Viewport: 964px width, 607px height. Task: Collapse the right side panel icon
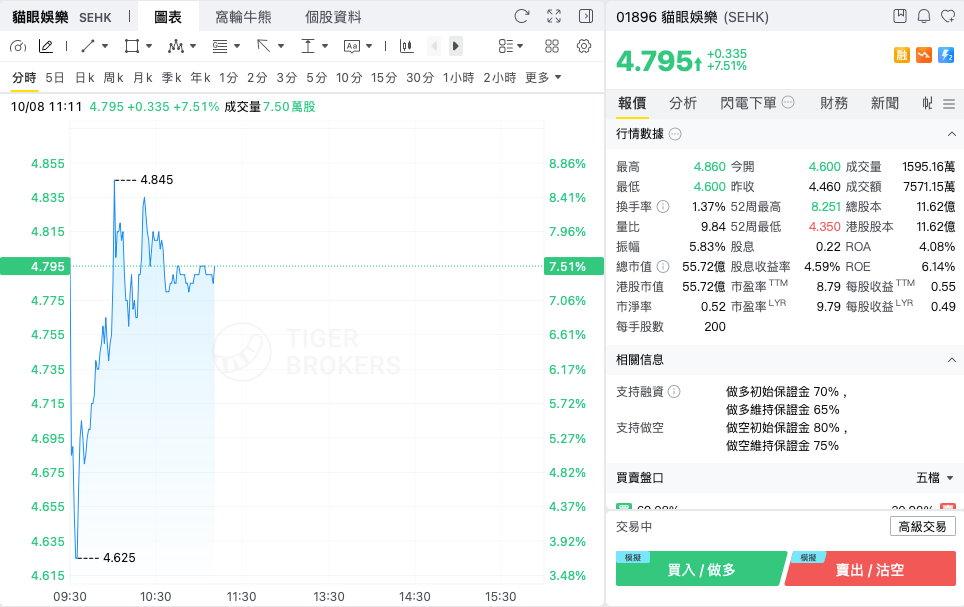click(x=586, y=17)
